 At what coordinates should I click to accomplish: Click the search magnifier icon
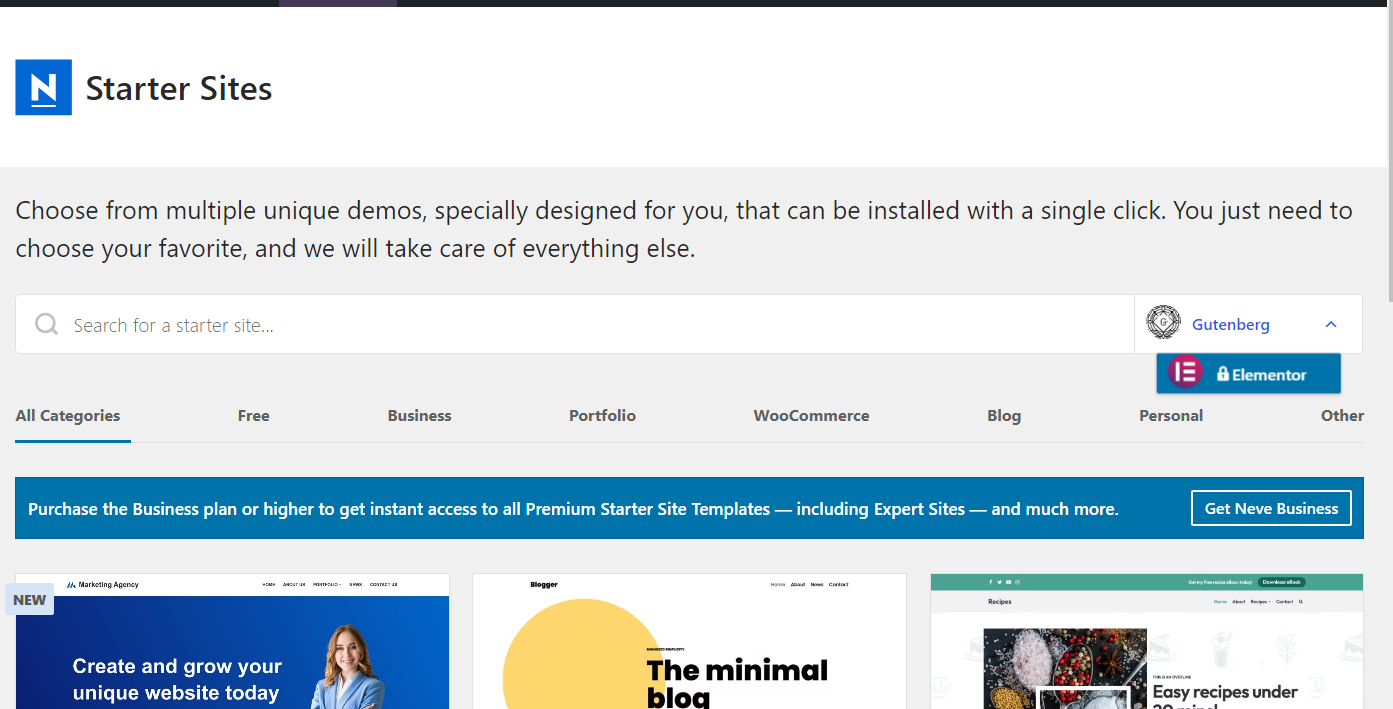tap(46, 324)
